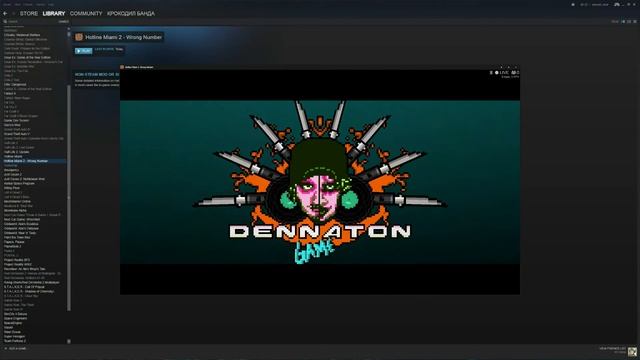
Task: Click Add a Game link at bottom left
Action: click(18, 349)
